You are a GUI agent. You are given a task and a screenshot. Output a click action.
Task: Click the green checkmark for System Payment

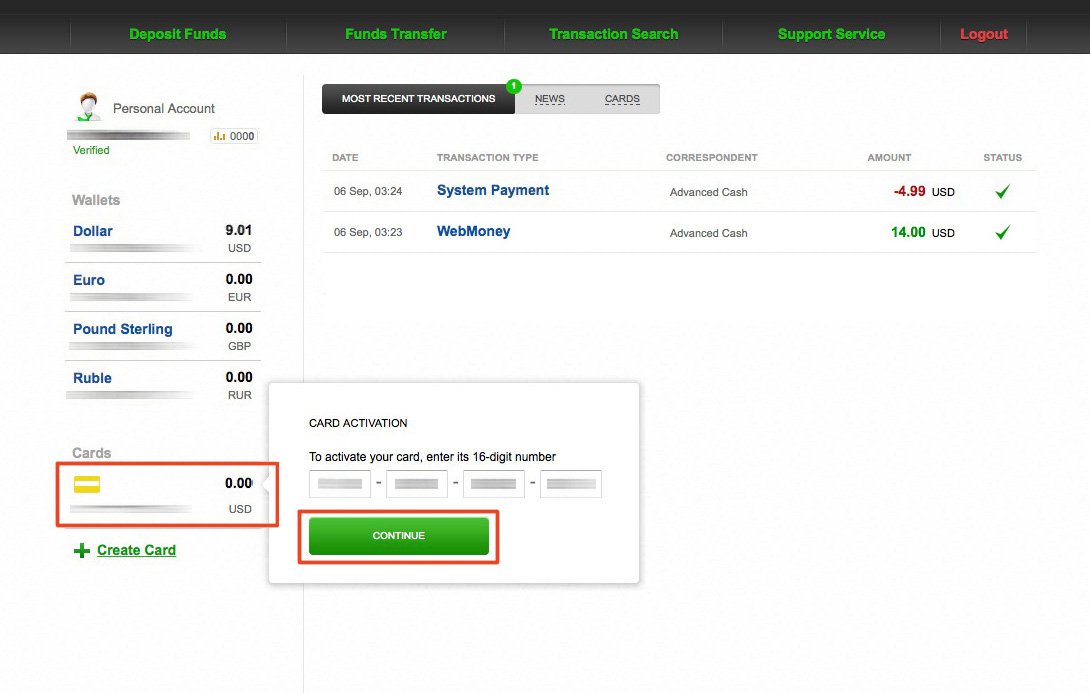[1002, 191]
